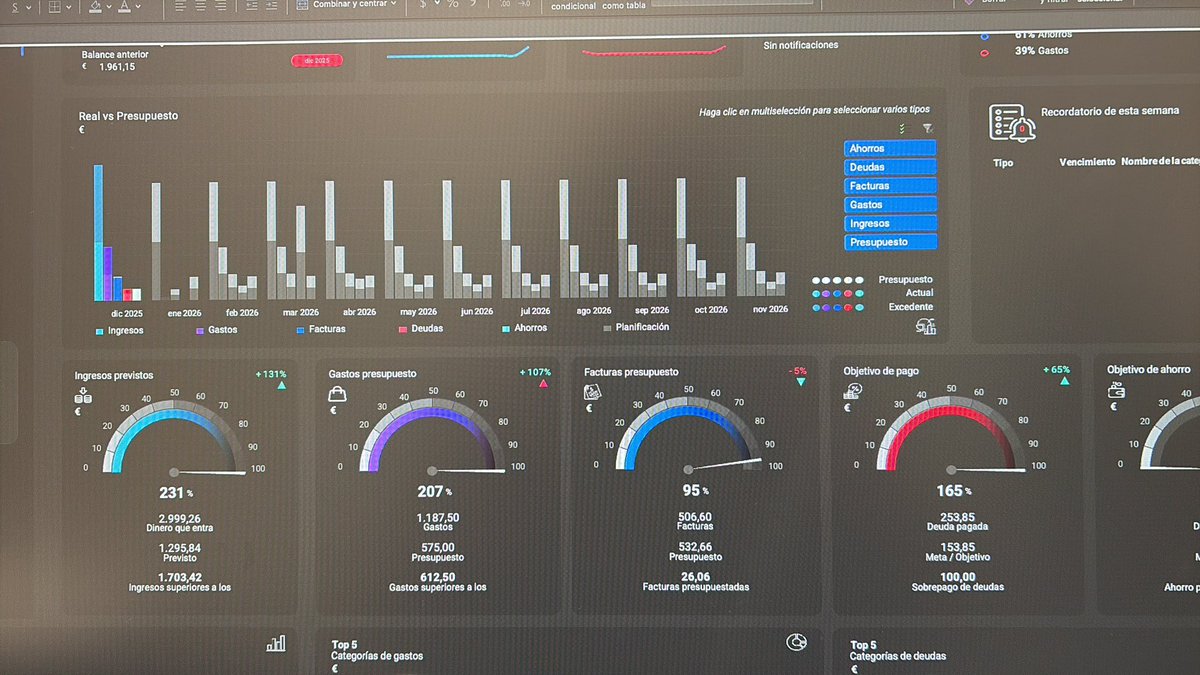The image size is (1200, 675).
Task: Click the shopping bag icon under Gastos presupuesto
Action: coord(337,395)
